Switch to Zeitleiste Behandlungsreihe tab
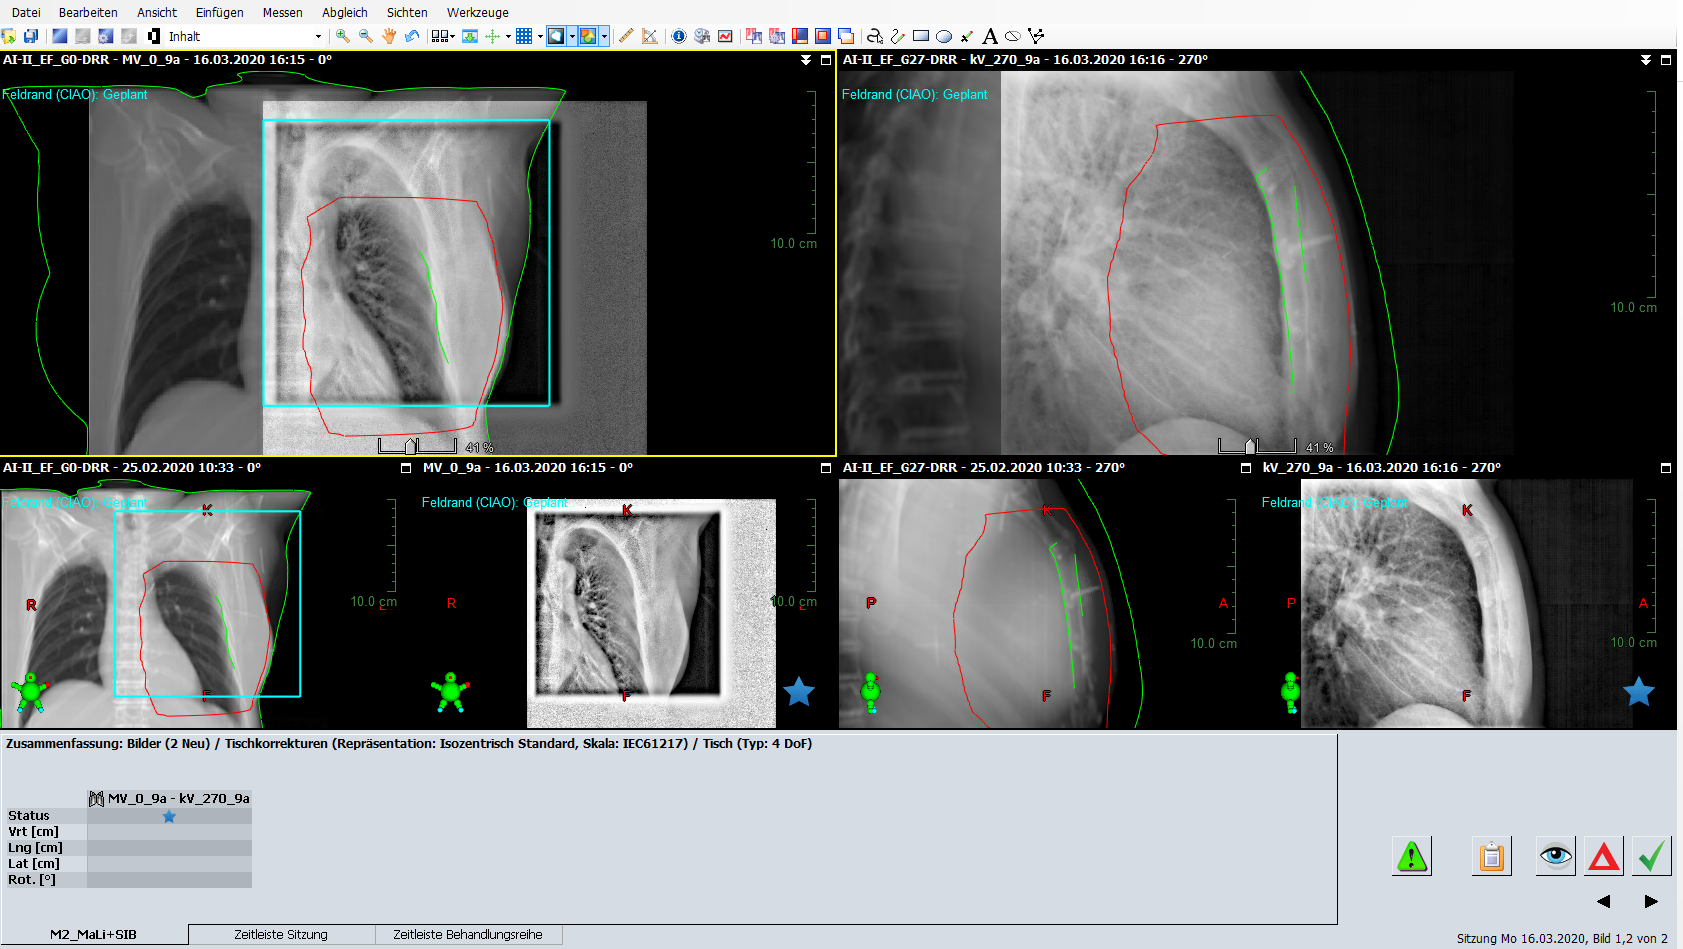 tap(467, 935)
